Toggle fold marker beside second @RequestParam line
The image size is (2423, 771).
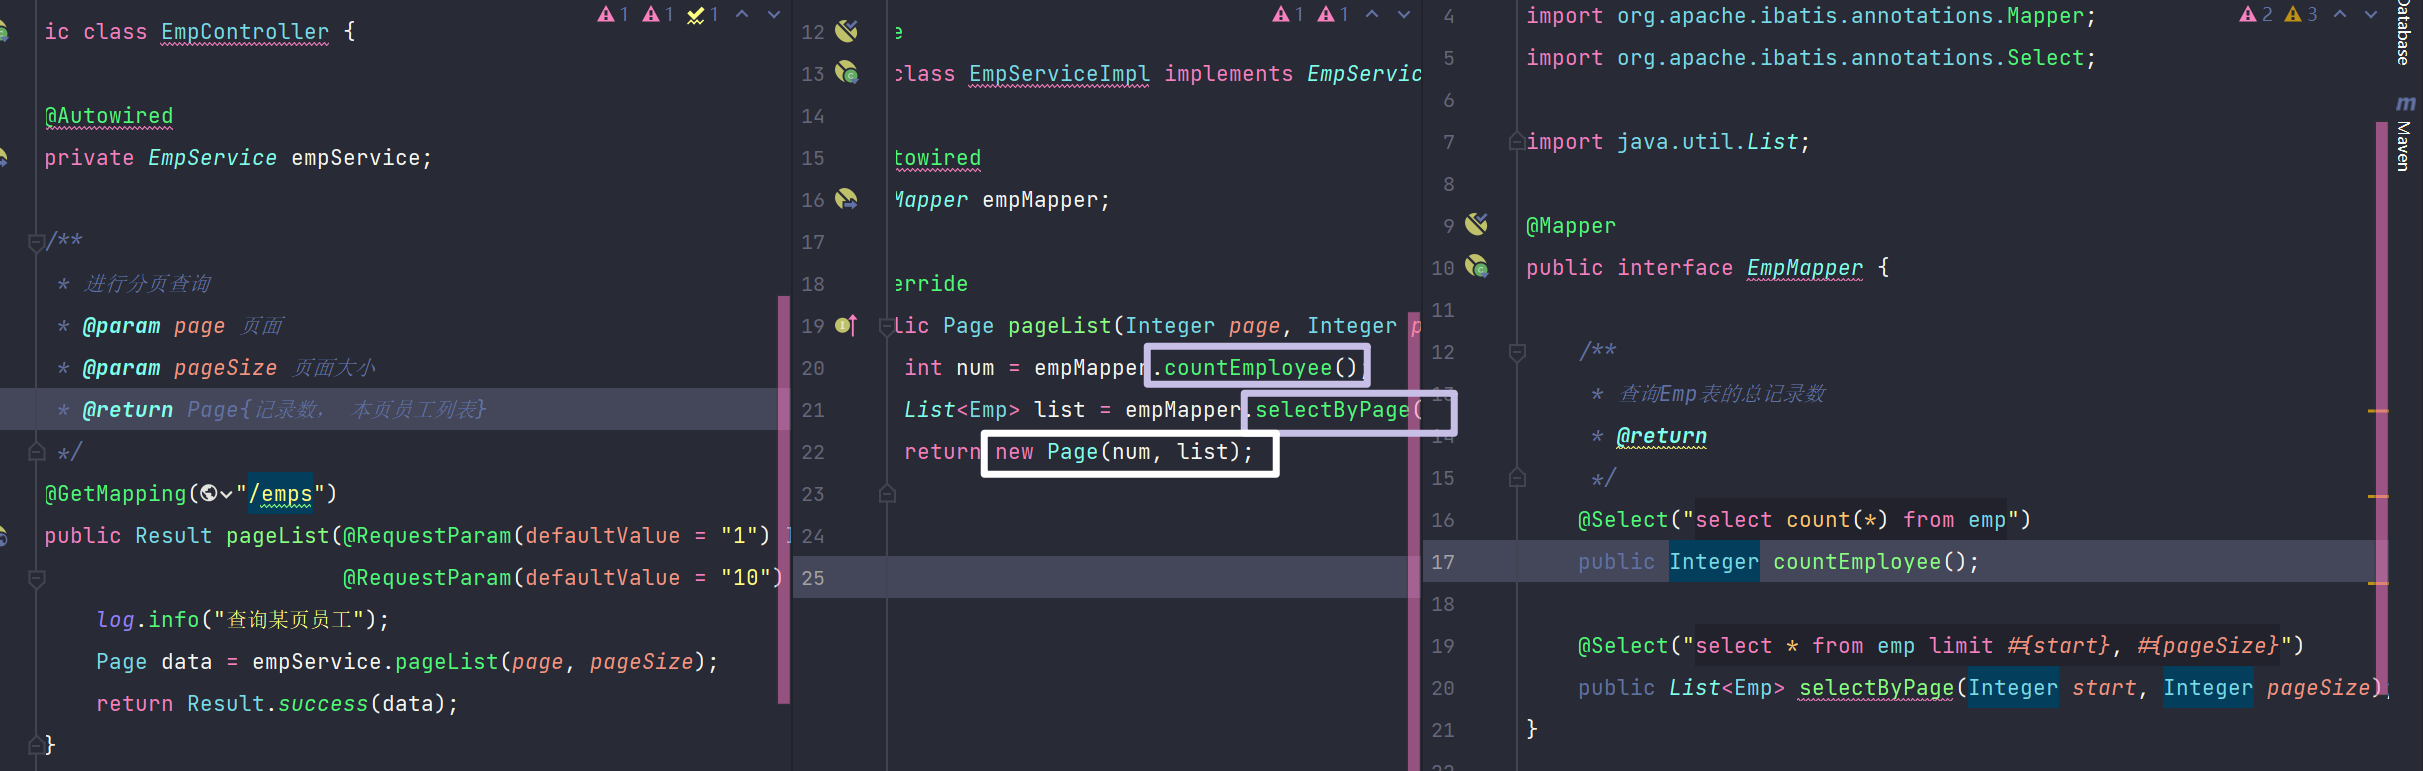point(37,578)
